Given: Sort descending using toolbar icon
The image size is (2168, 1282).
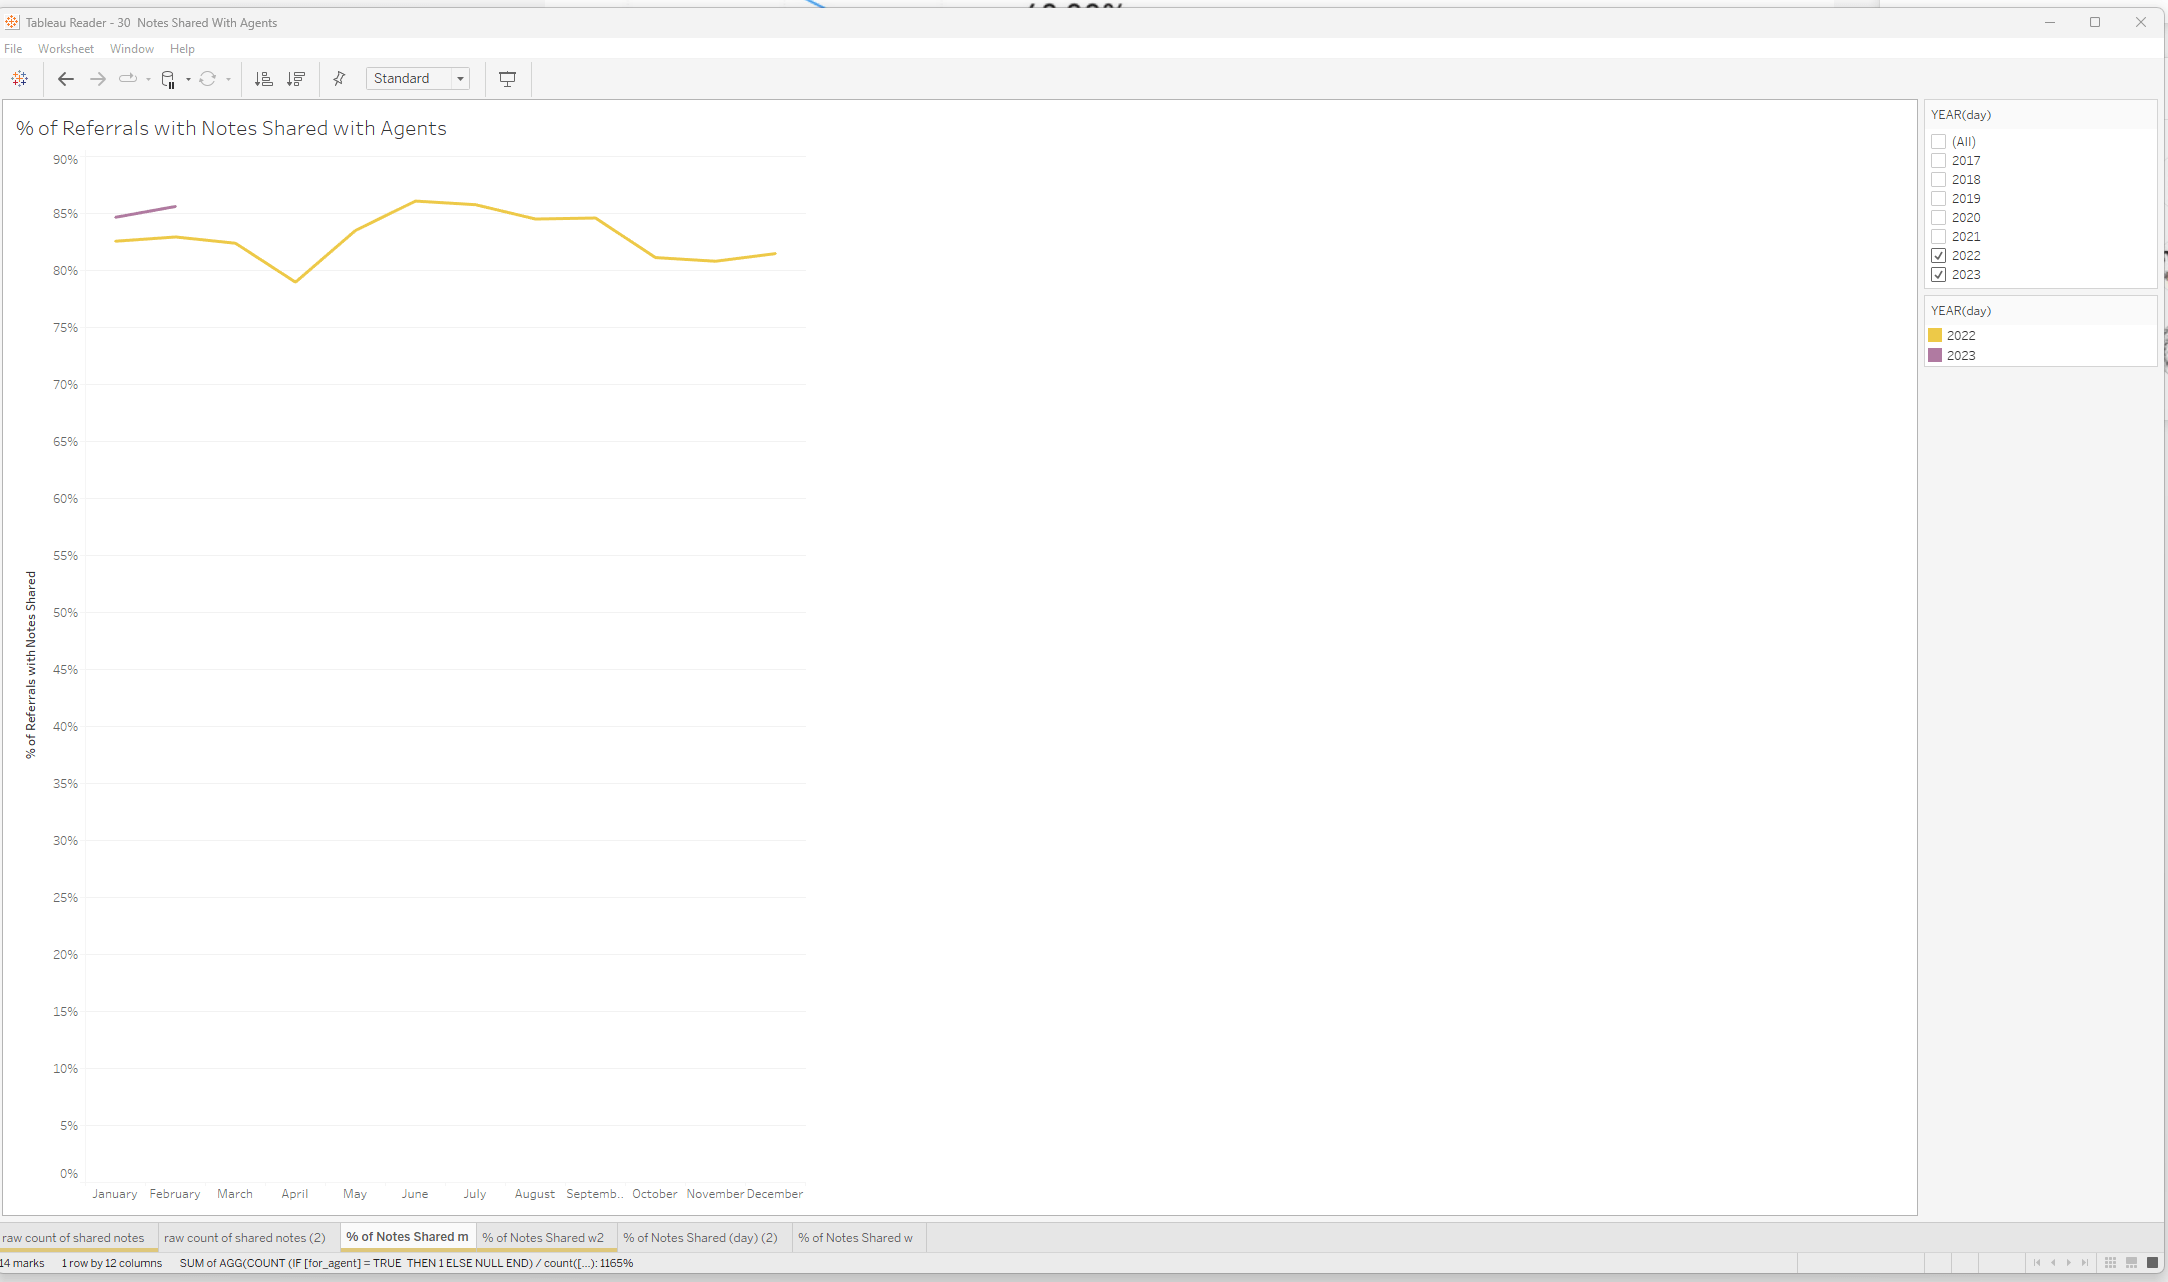Looking at the screenshot, I should pyautogui.click(x=296, y=79).
